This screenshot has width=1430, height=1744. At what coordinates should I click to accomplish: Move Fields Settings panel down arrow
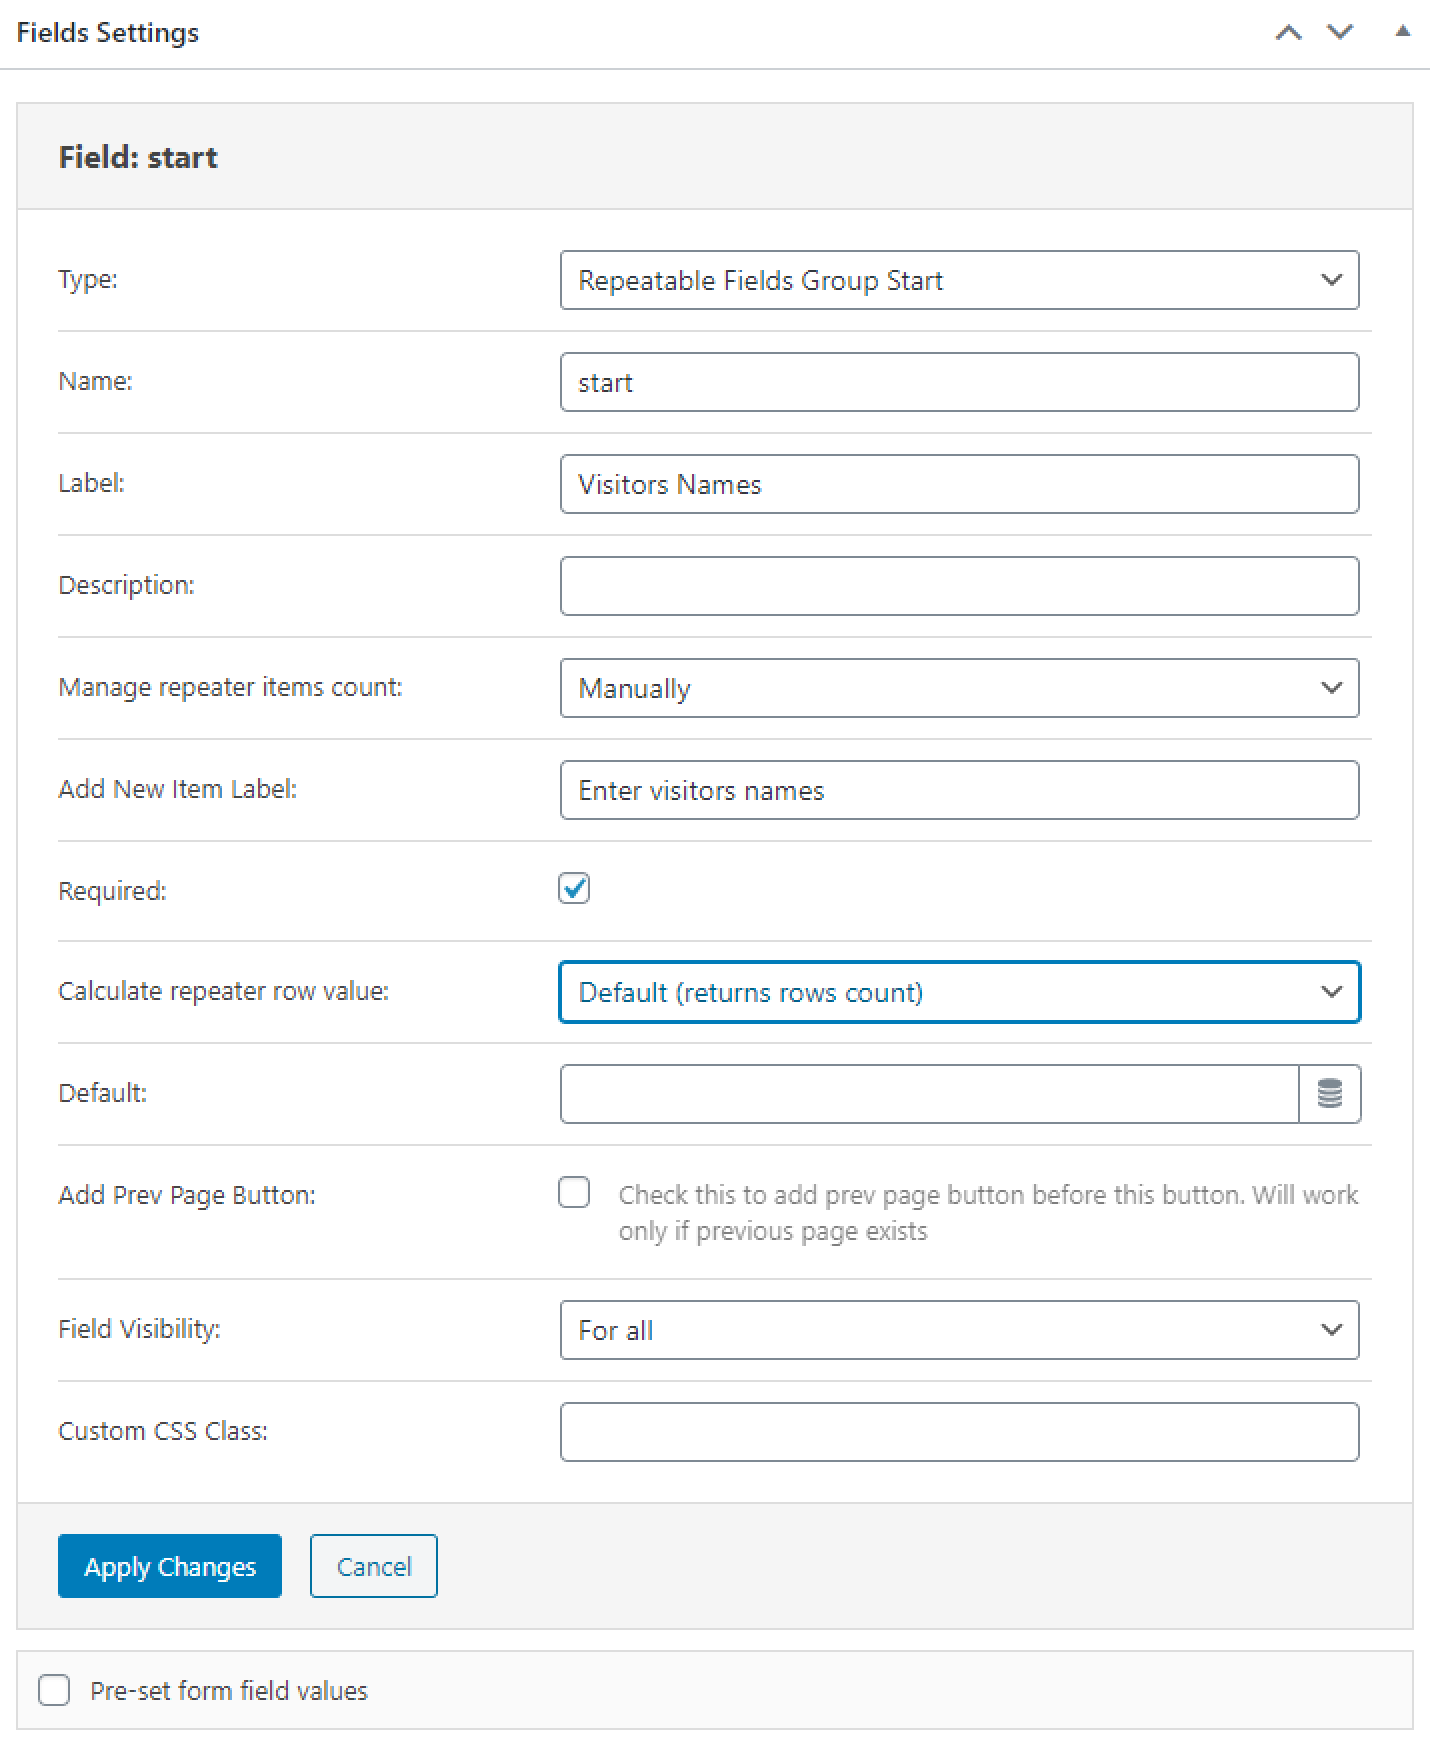pyautogui.click(x=1340, y=33)
